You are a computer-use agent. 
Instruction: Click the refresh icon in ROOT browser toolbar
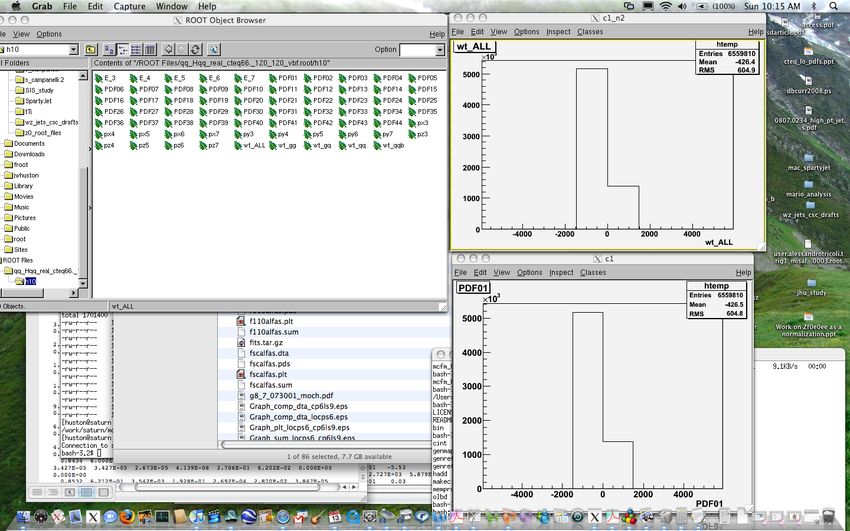(x=196, y=50)
